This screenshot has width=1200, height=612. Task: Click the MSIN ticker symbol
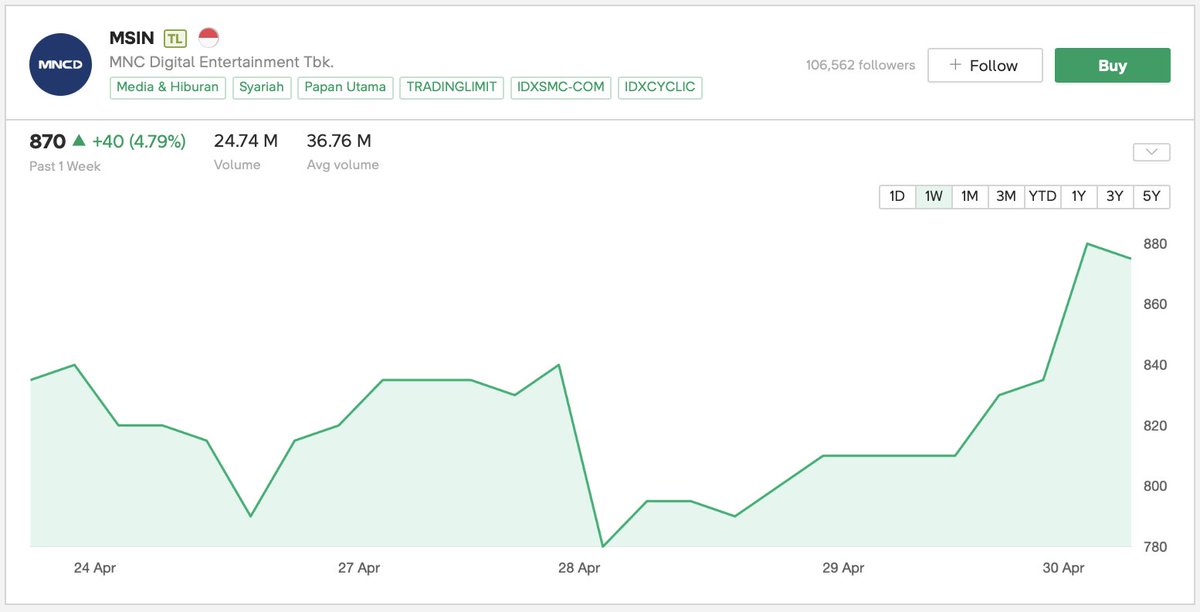(x=132, y=38)
